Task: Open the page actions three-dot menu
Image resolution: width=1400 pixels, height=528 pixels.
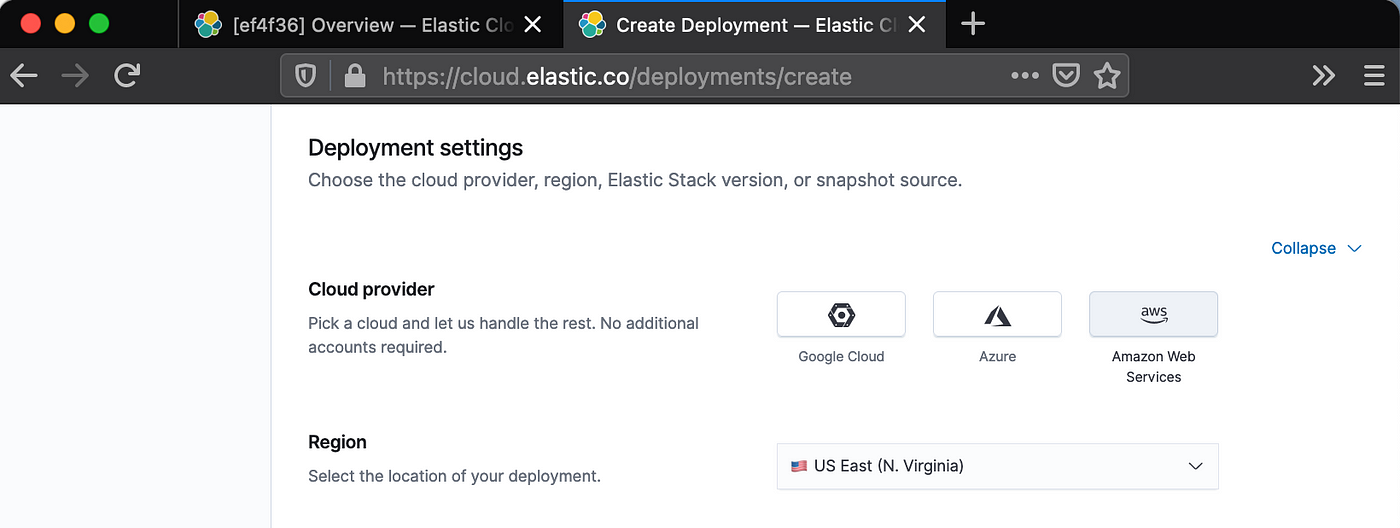Action: pyautogui.click(x=1025, y=76)
